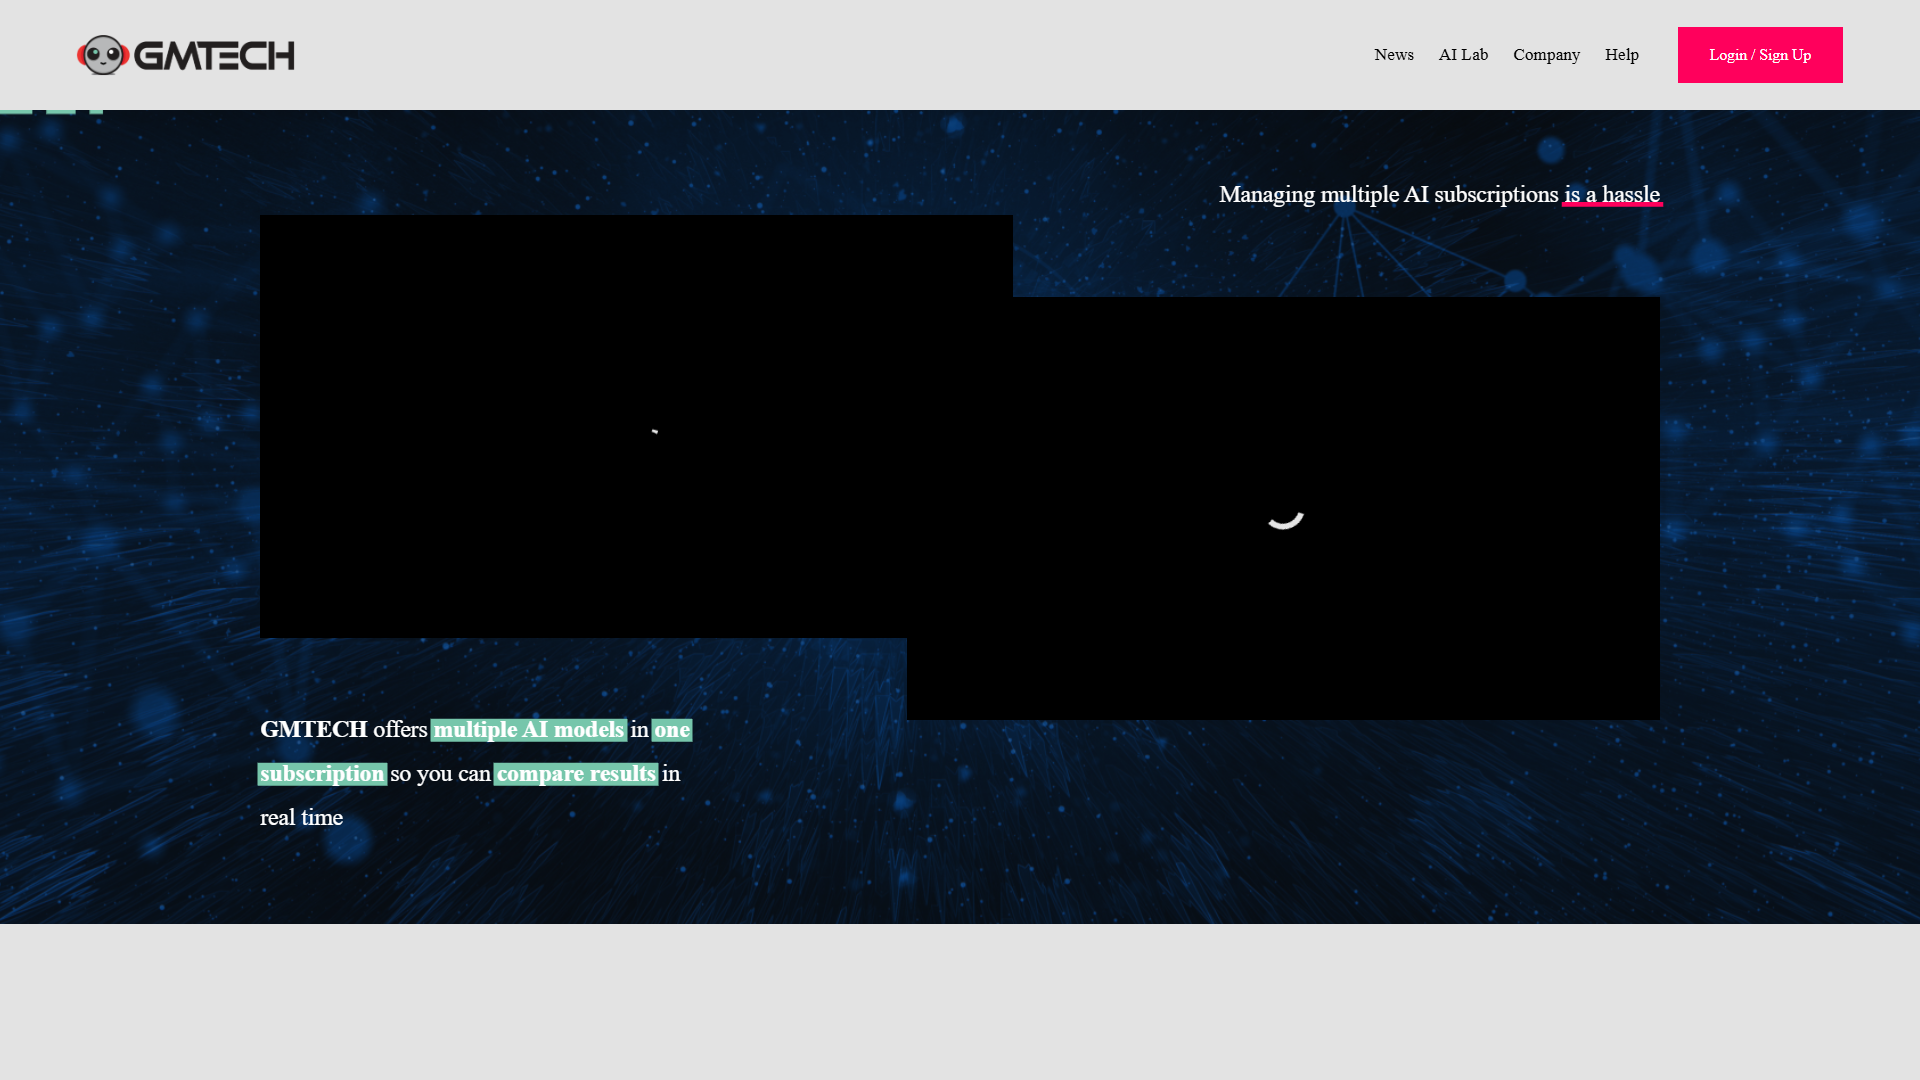
Task: Click the GMTECH wordmark in the header
Action: pyautogui.click(x=214, y=56)
